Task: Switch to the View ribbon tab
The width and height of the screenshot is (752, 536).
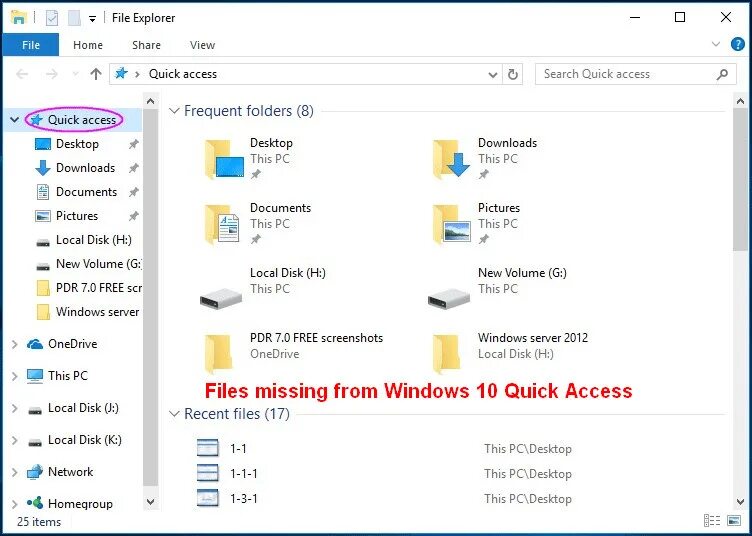Action: coord(202,45)
